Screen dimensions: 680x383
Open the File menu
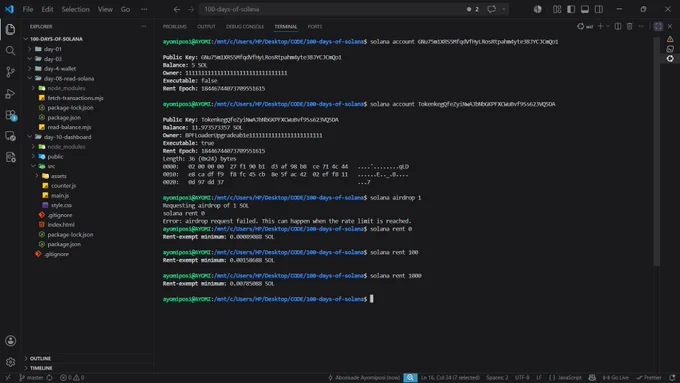coord(28,9)
